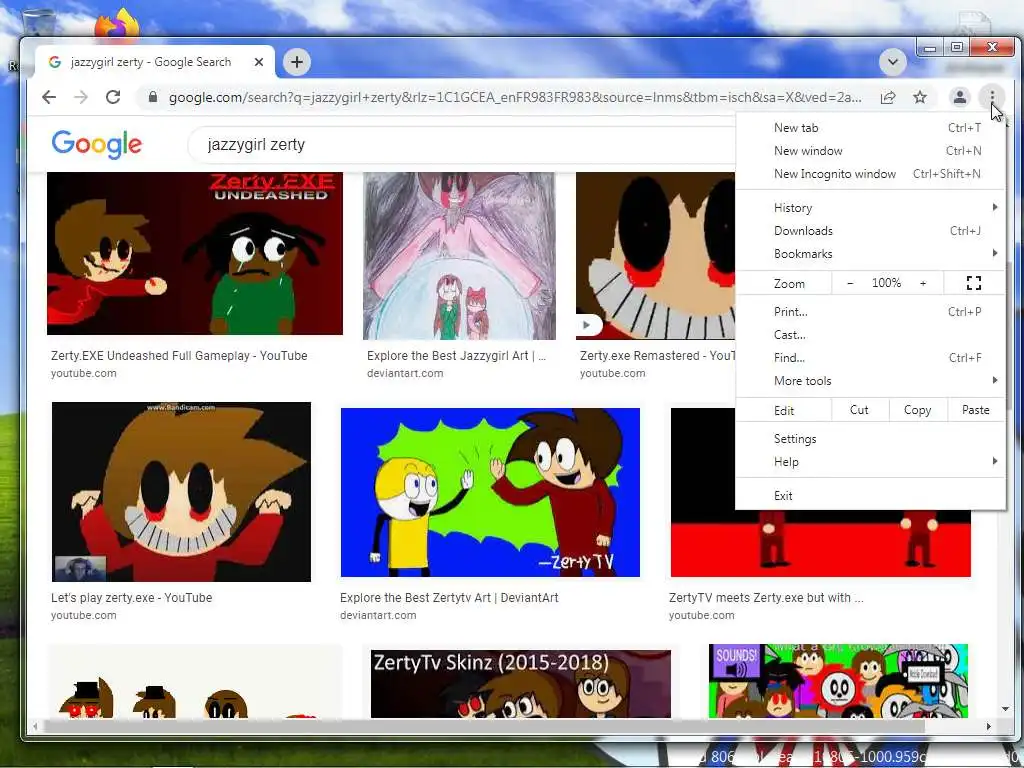Click the Cut button in Edit row
This screenshot has height=768, width=1024.
(x=859, y=410)
